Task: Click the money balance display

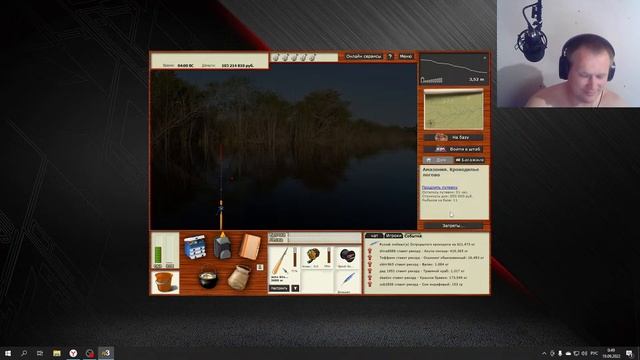Action: pos(238,65)
